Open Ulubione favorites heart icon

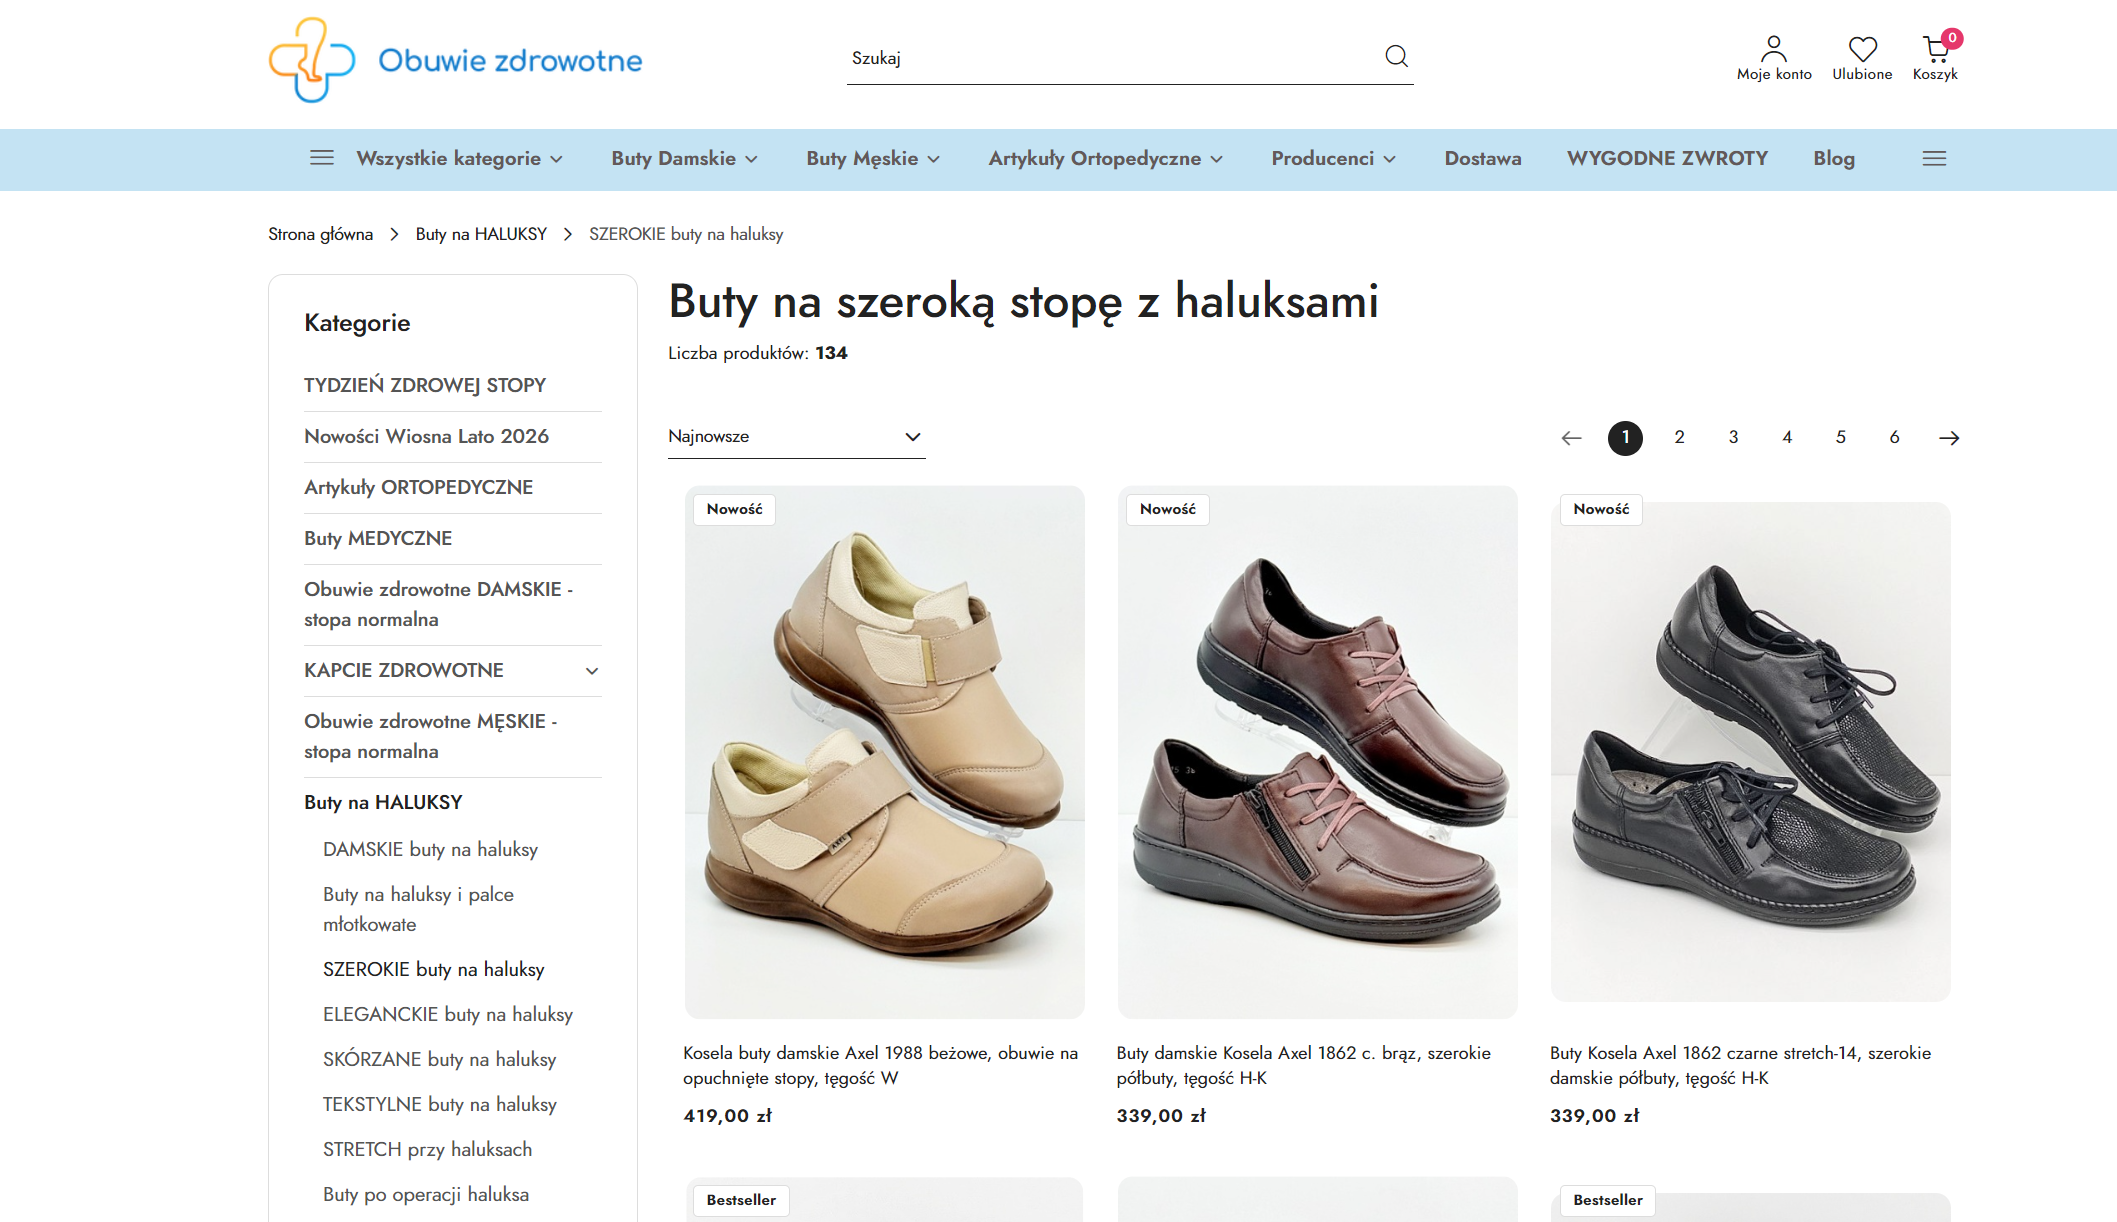(1861, 48)
